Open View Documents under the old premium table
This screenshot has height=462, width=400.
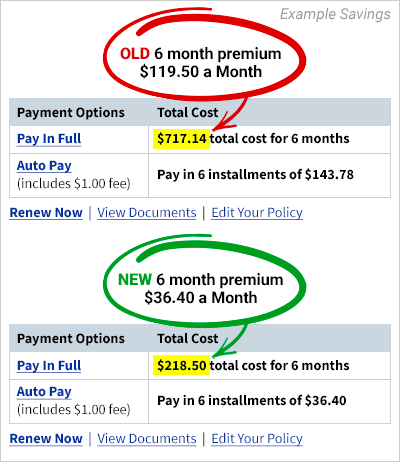[x=147, y=213]
